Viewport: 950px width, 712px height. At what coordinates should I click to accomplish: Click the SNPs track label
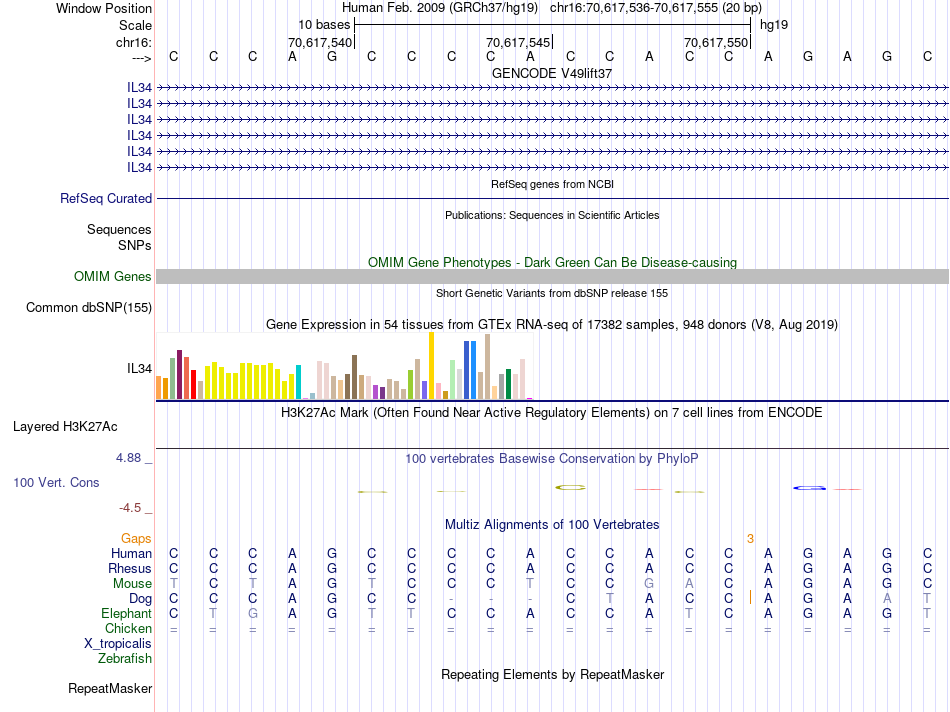[x=135, y=245]
